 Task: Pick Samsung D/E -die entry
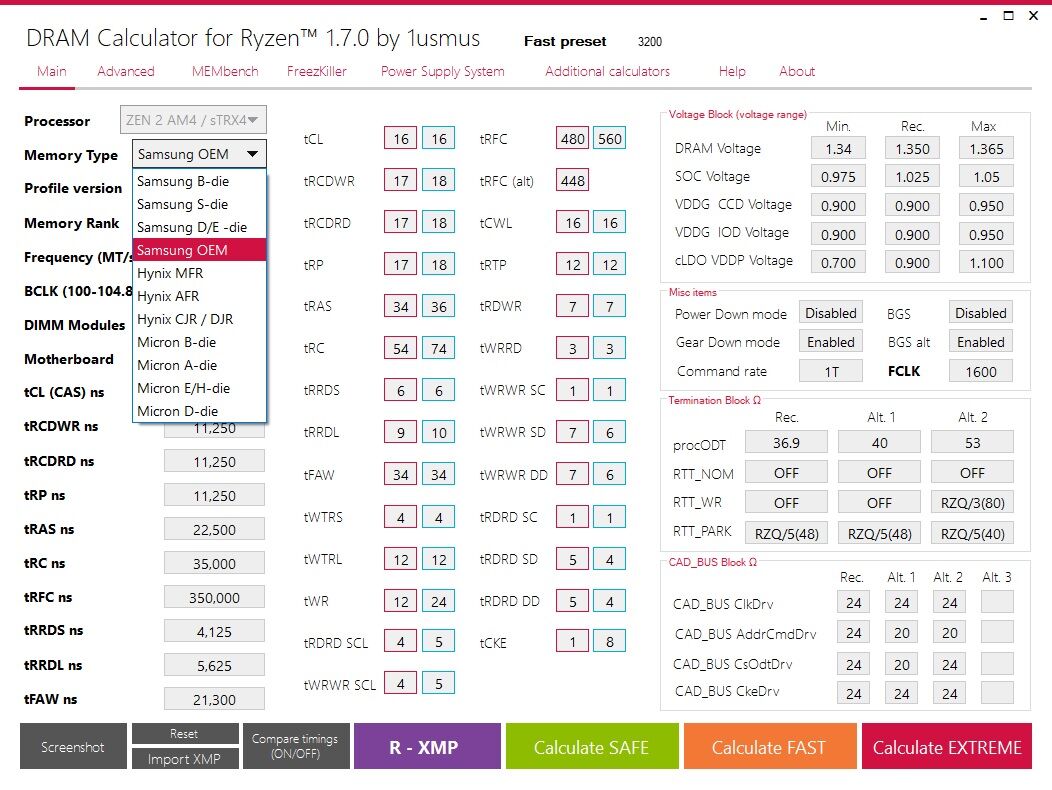[x=199, y=227]
